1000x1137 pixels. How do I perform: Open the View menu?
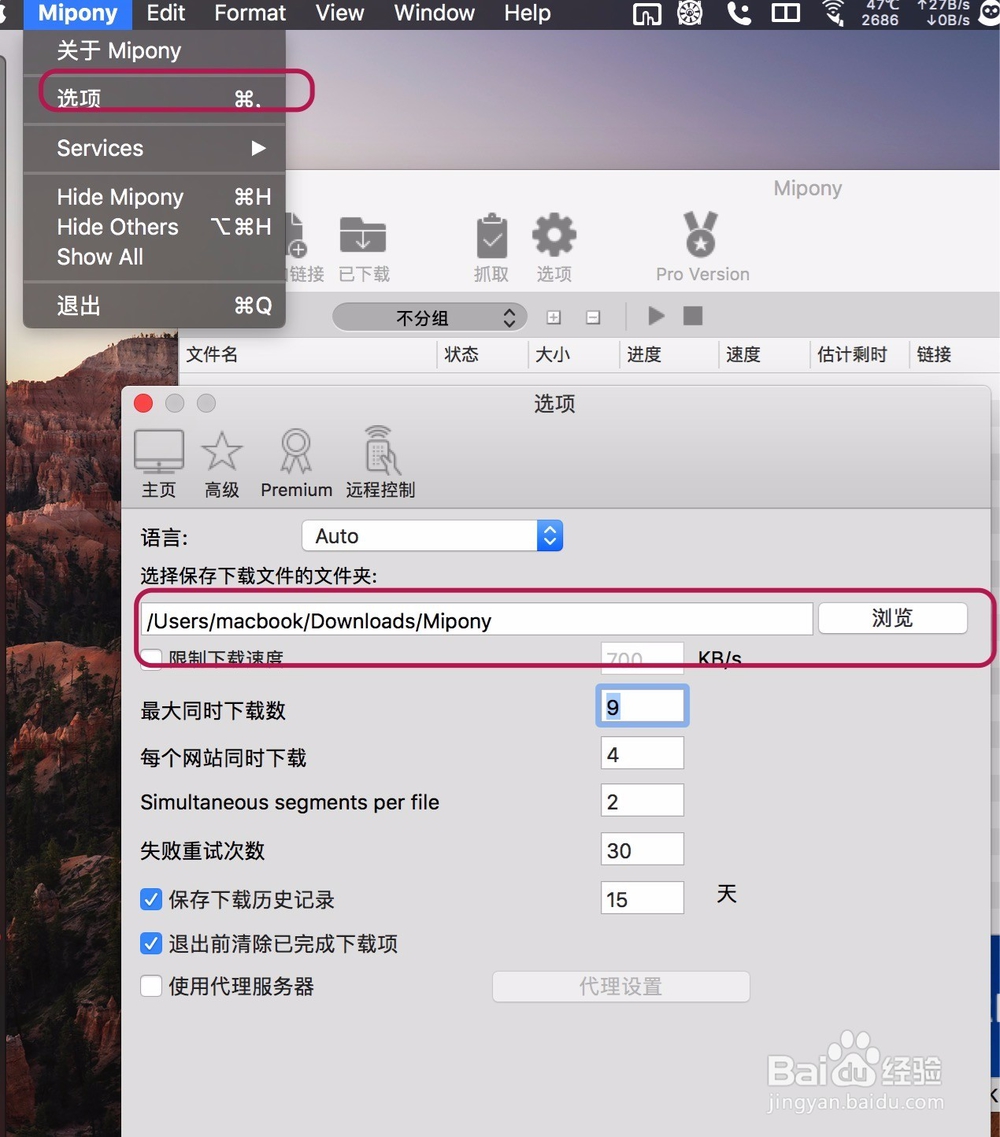pyautogui.click(x=339, y=13)
